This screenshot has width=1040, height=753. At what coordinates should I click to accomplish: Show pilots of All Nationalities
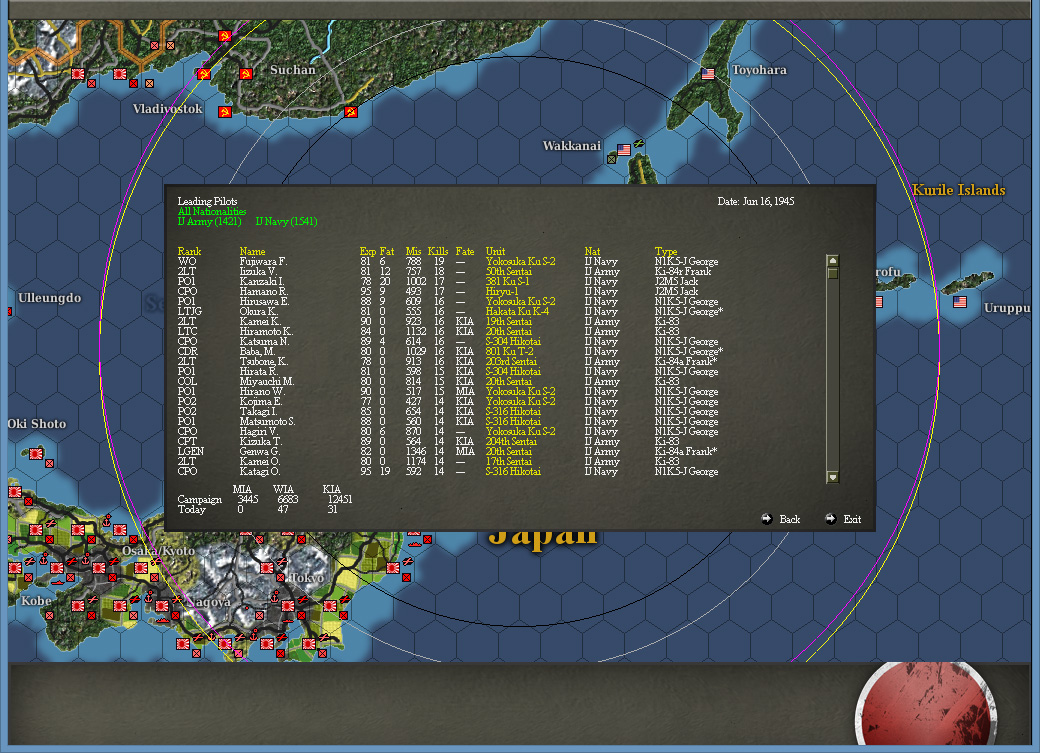(x=212, y=212)
